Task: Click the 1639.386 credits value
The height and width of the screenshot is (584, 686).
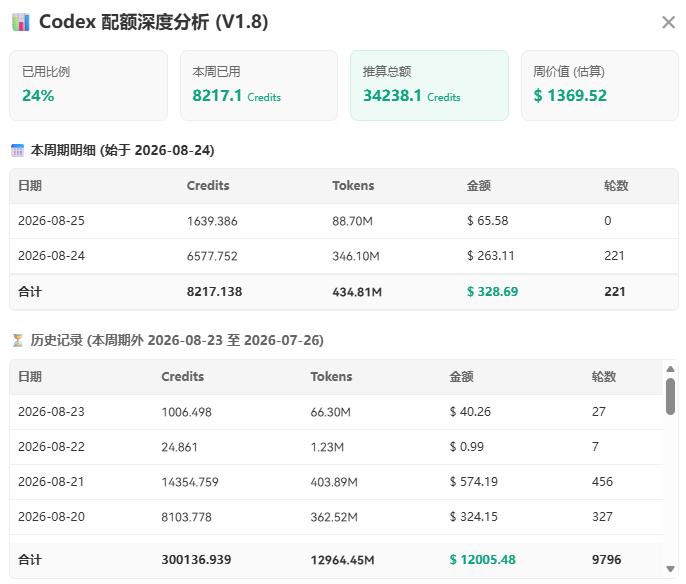Action: (212, 221)
